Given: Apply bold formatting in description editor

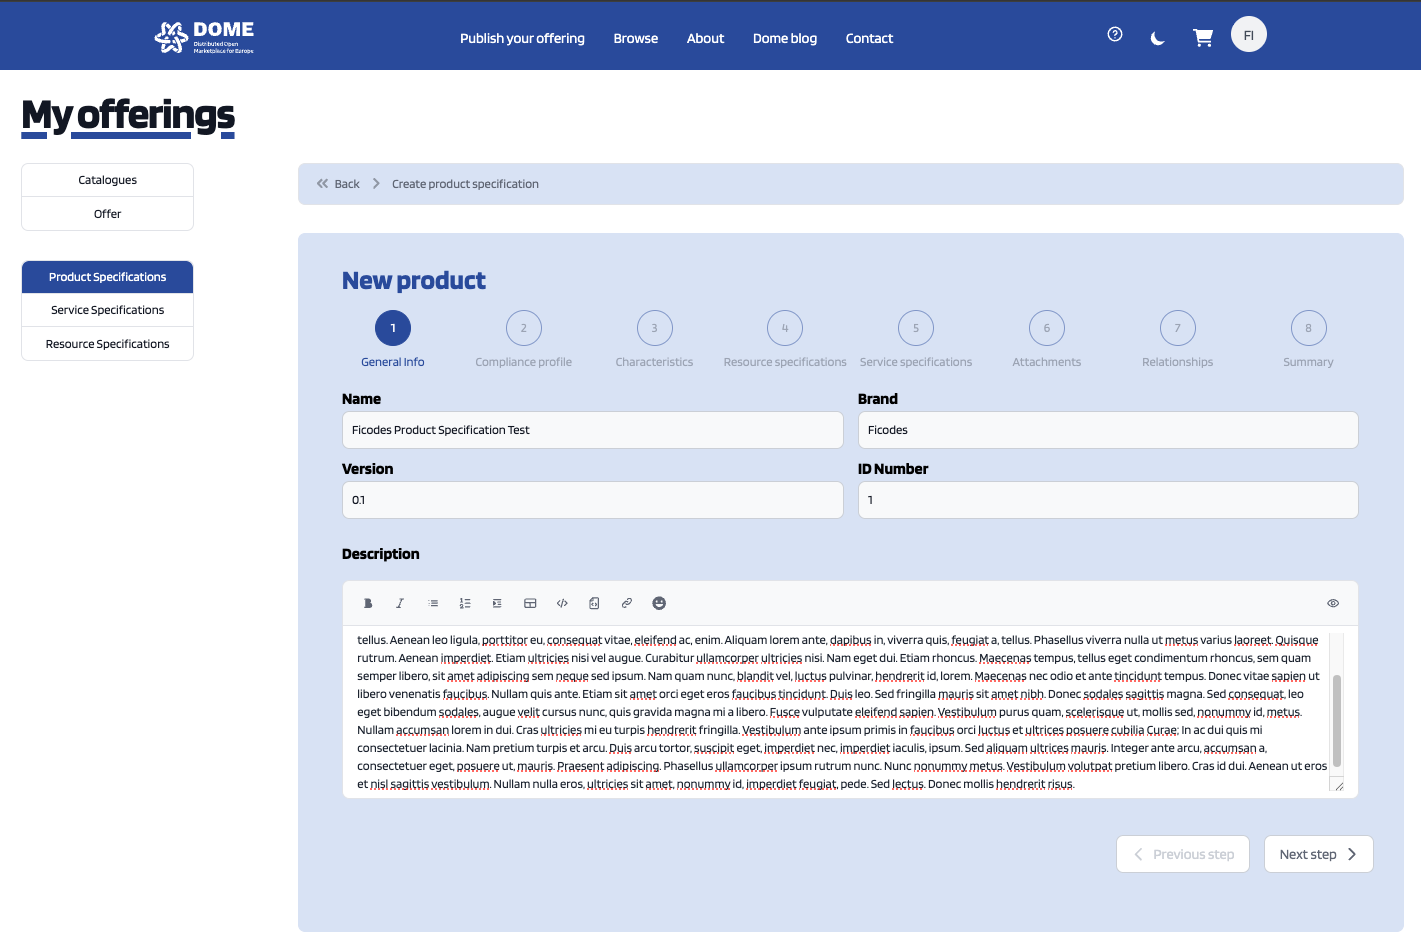Looking at the screenshot, I should coord(368,603).
